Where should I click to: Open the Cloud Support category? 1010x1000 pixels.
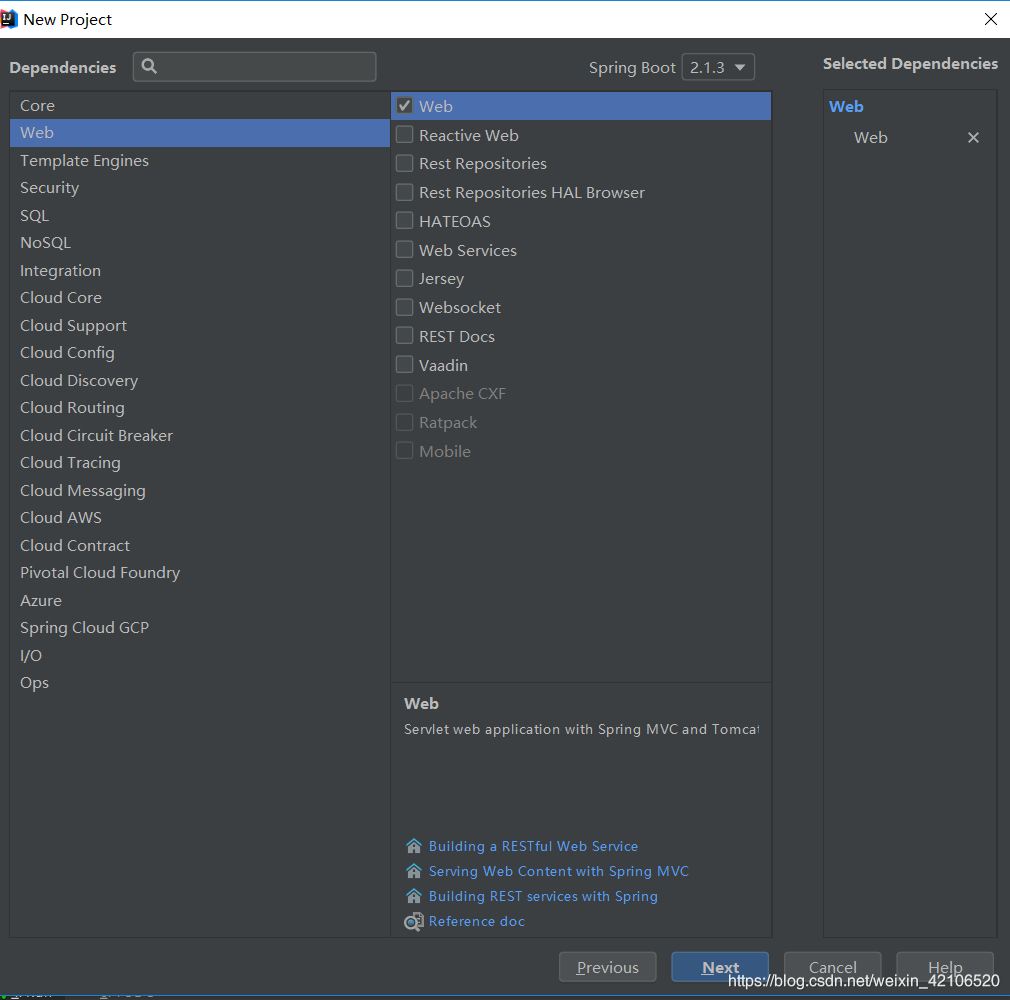tap(200, 325)
